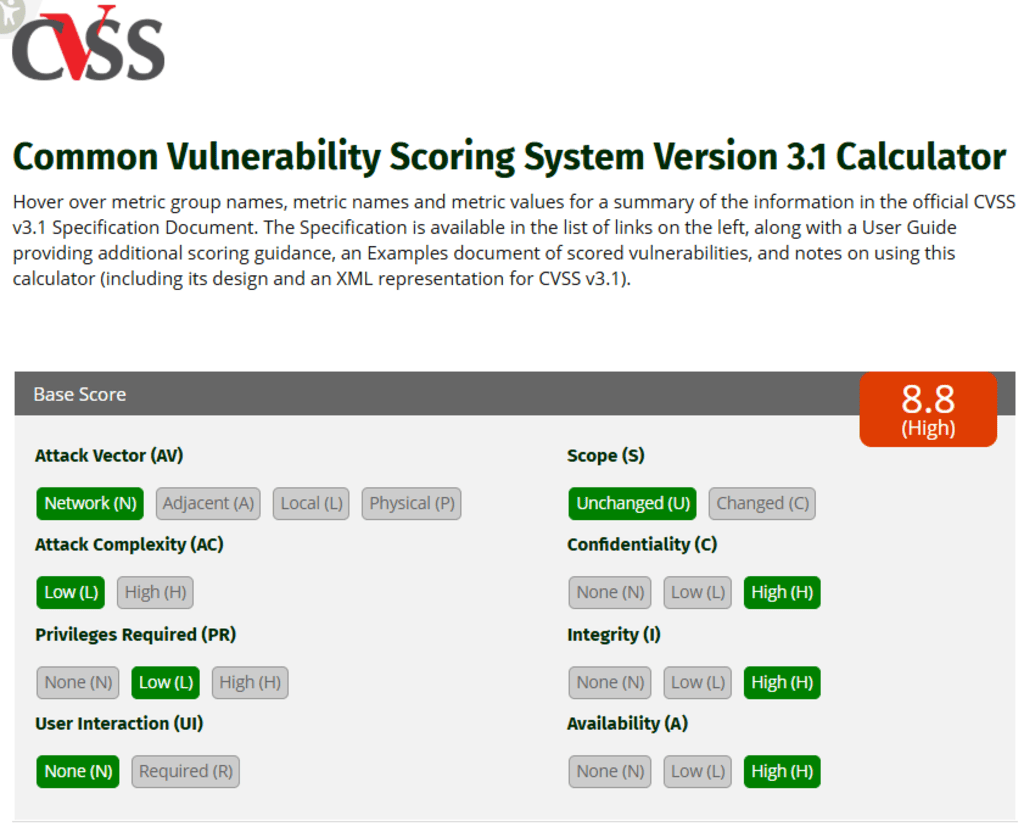This screenshot has height=832, width=1024.
Task: Choose Unchanged (U) scope
Action: [633, 504]
